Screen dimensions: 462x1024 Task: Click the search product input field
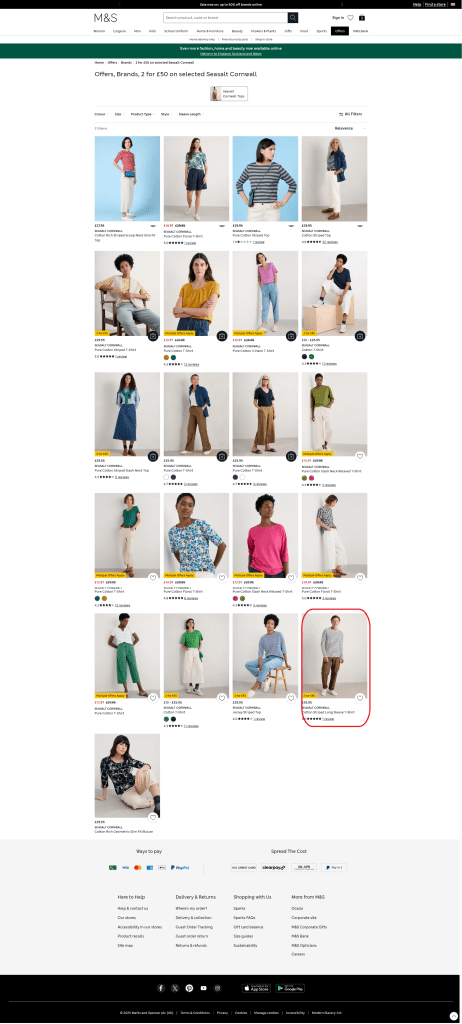(225, 18)
